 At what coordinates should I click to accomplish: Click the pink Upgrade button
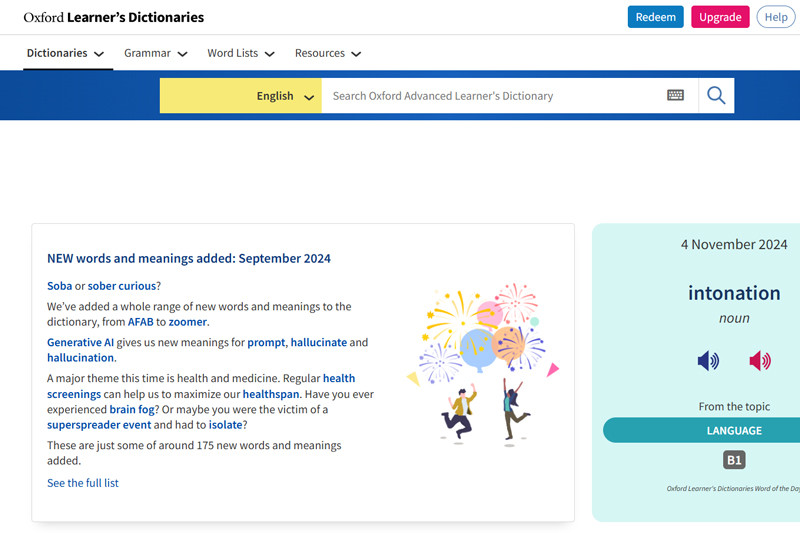pyautogui.click(x=720, y=17)
